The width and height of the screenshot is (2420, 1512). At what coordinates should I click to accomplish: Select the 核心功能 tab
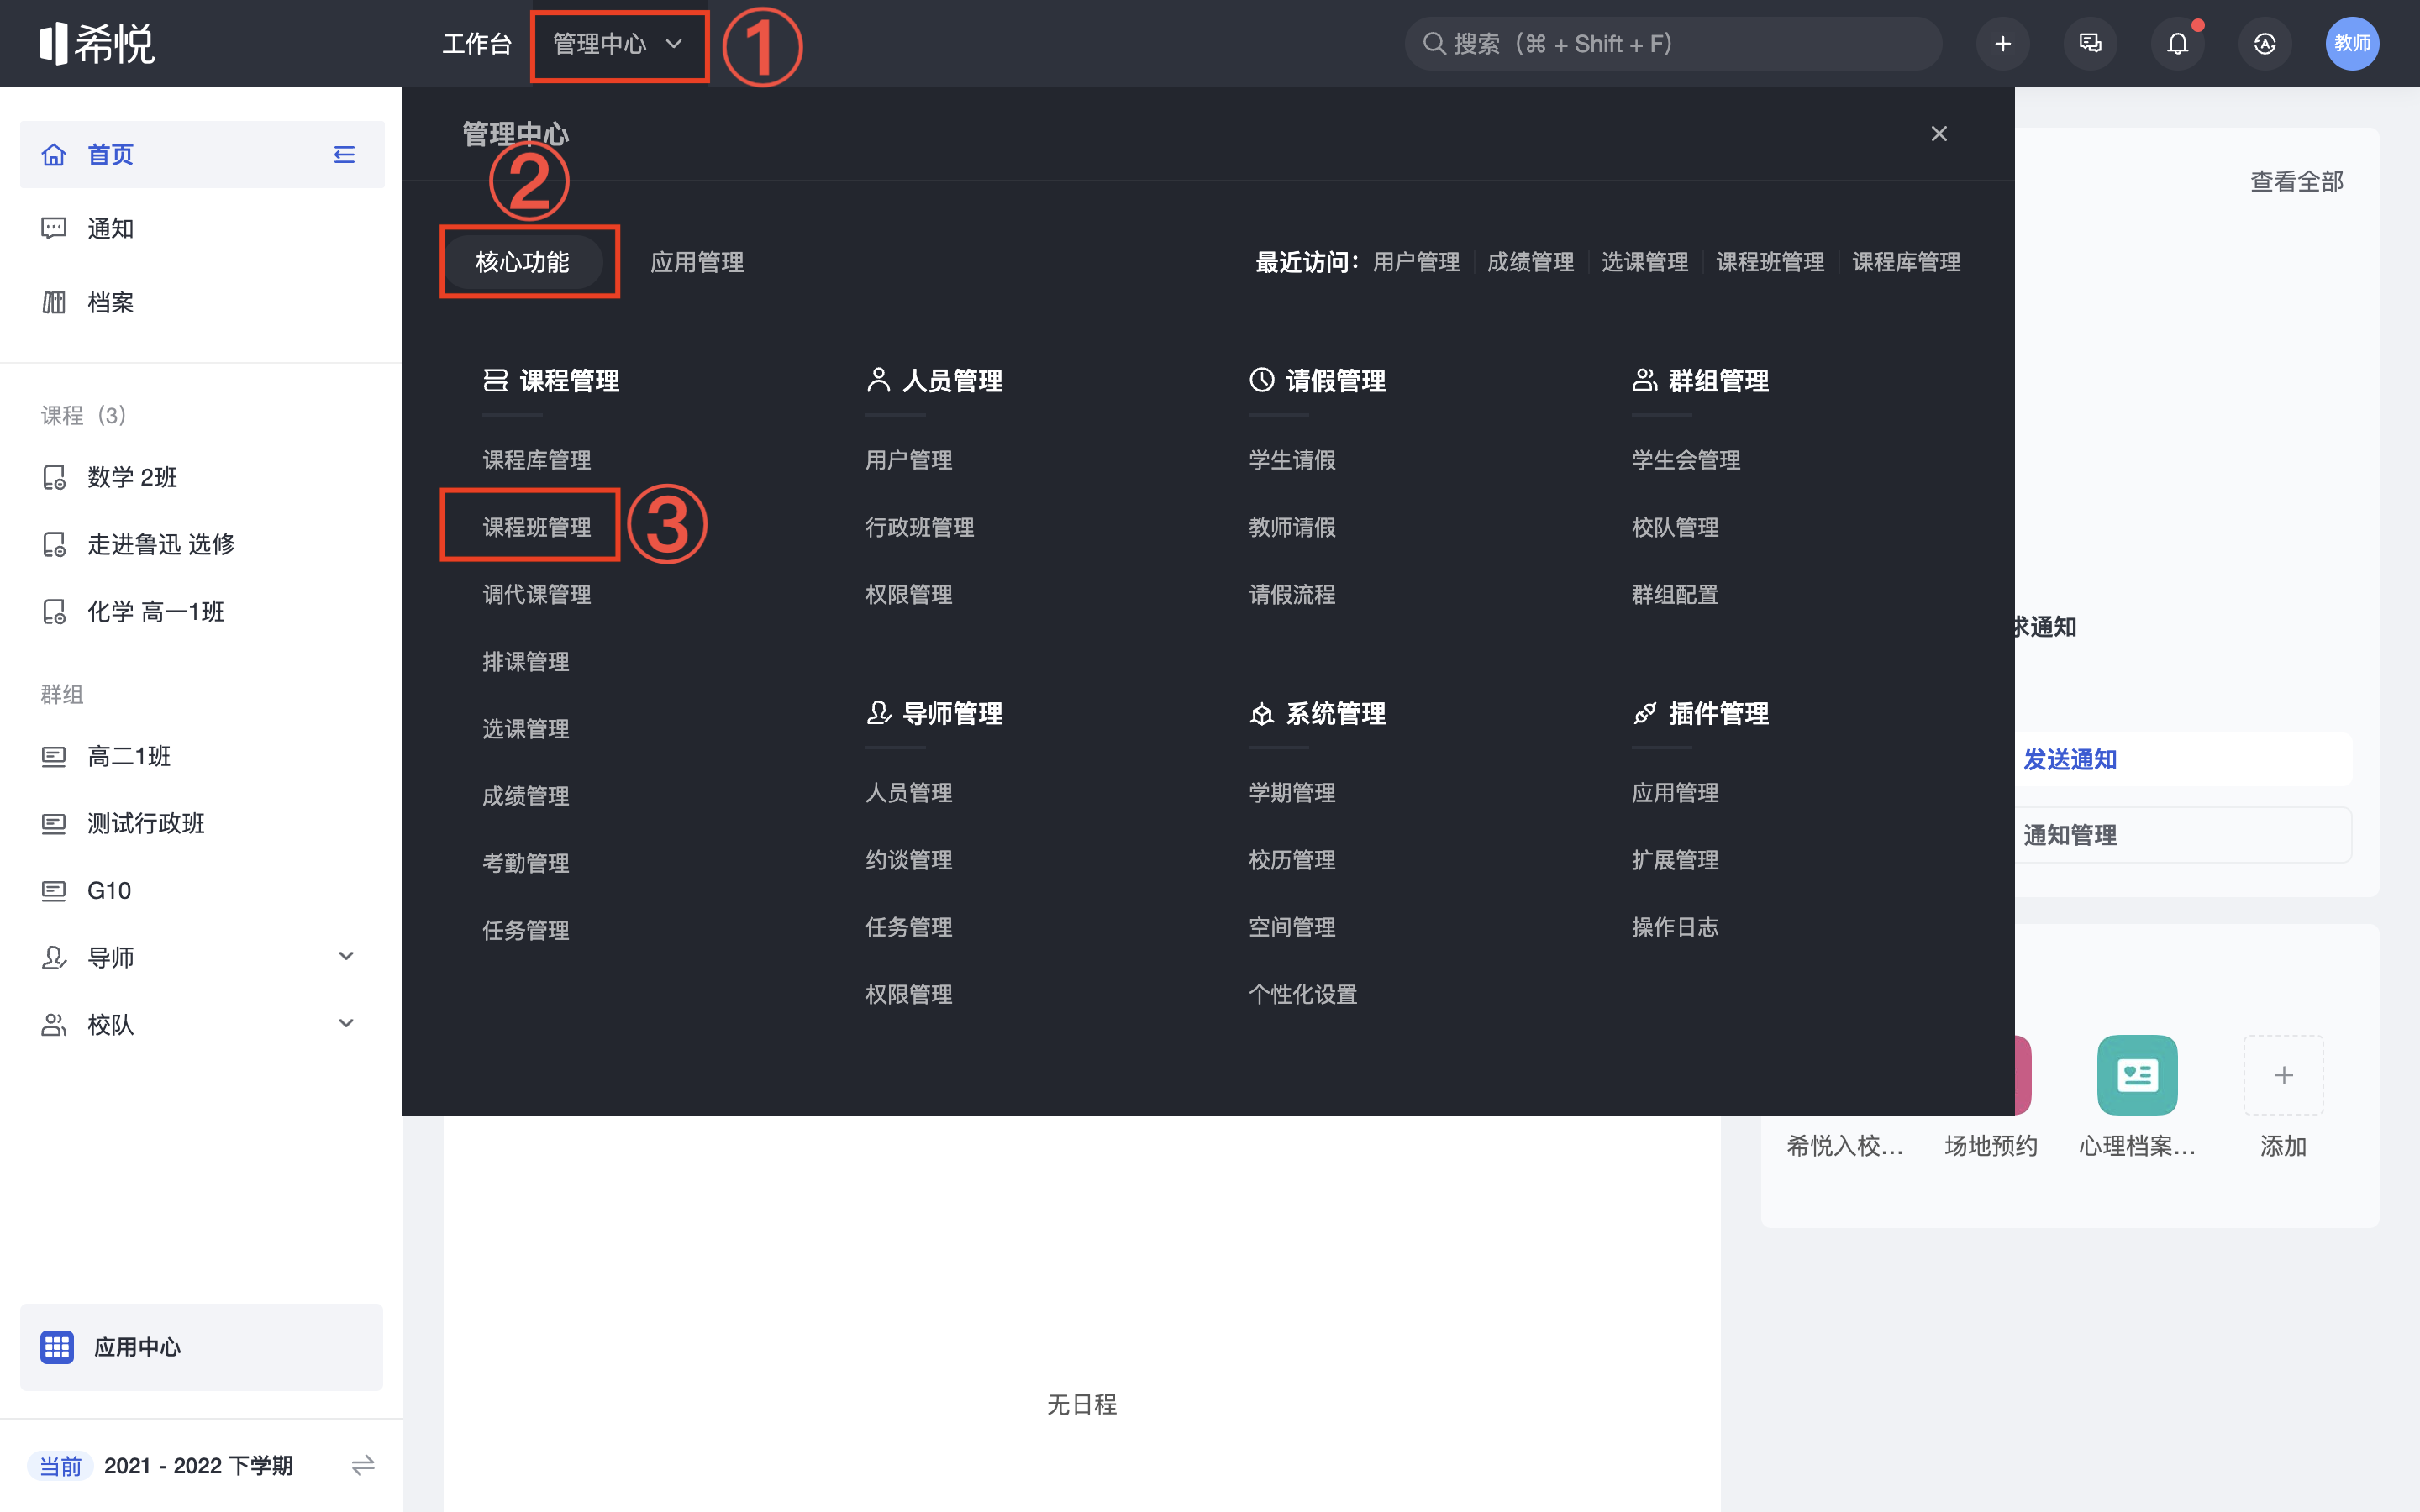(x=522, y=262)
